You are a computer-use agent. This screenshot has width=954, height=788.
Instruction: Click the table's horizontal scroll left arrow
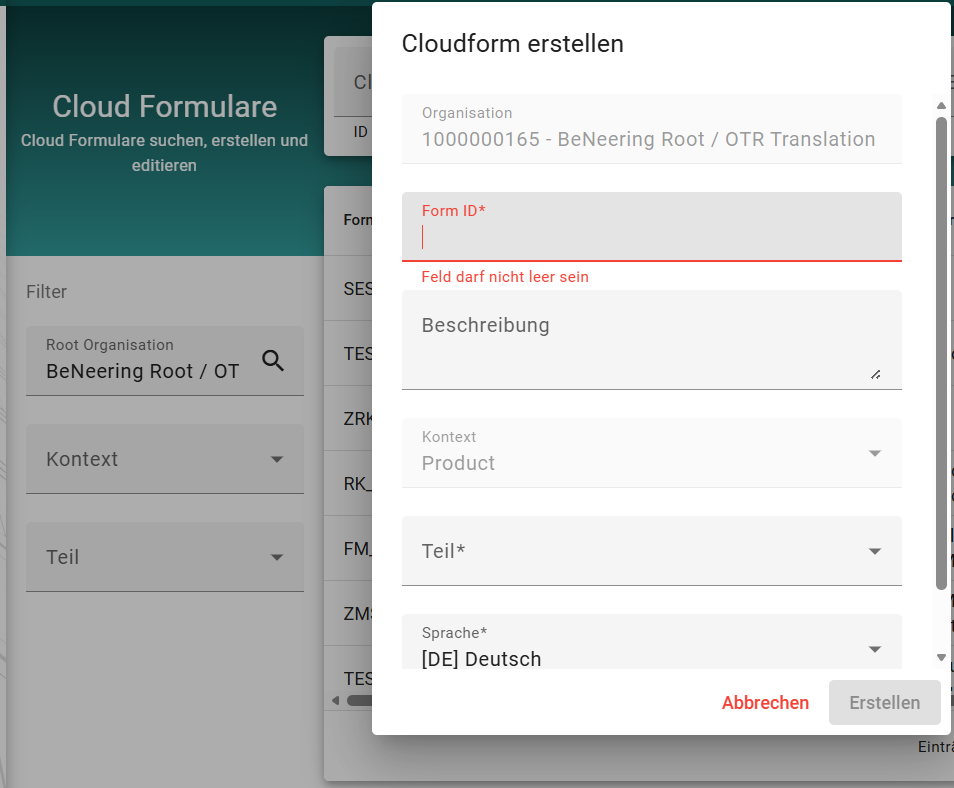point(335,700)
